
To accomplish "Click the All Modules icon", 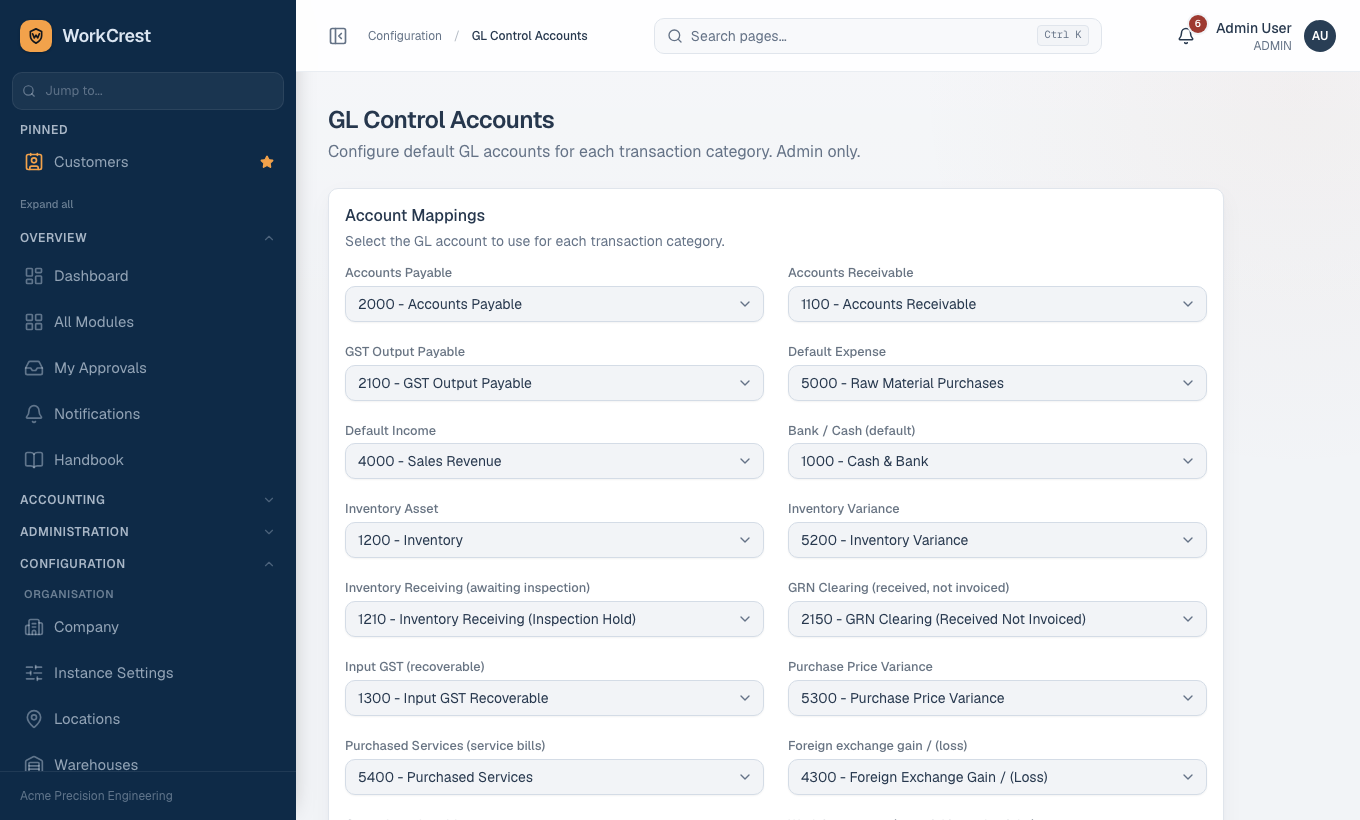I will point(34,322).
